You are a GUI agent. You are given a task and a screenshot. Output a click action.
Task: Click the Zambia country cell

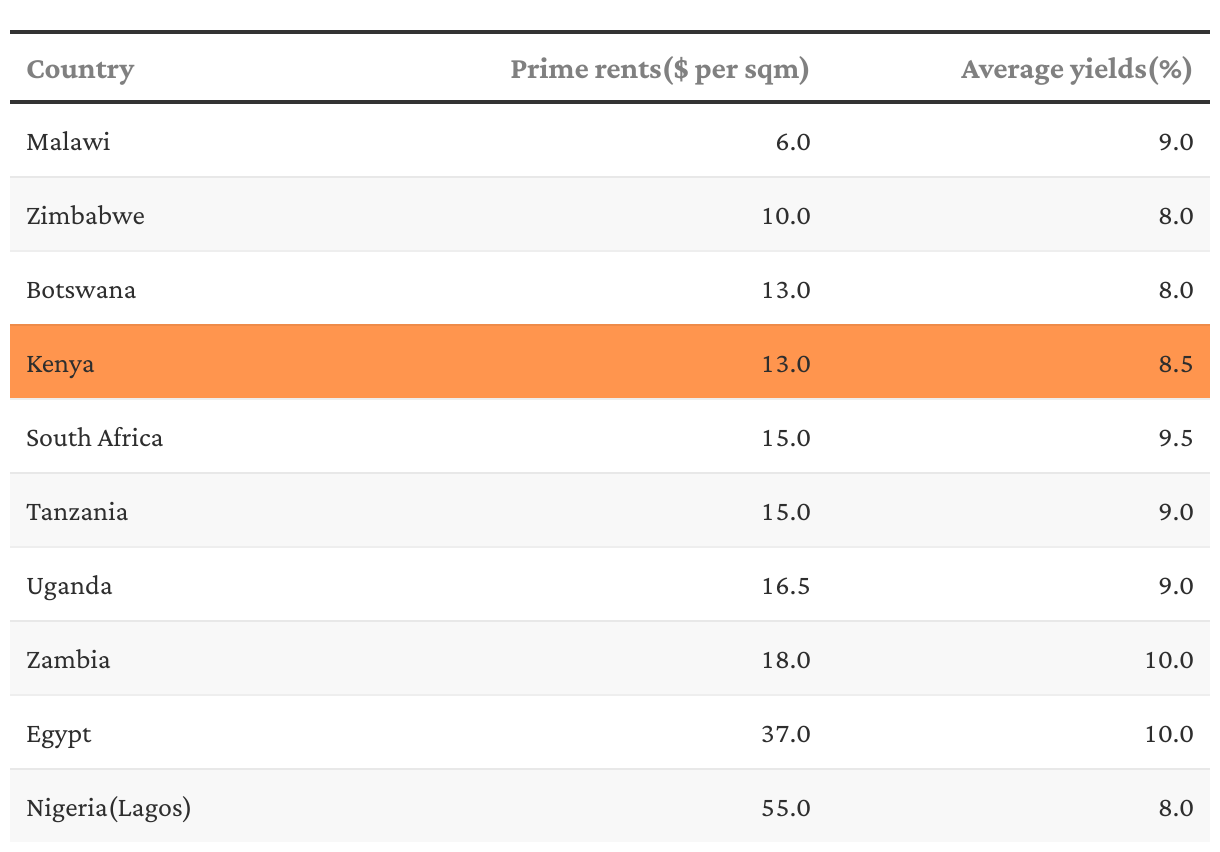pos(68,660)
